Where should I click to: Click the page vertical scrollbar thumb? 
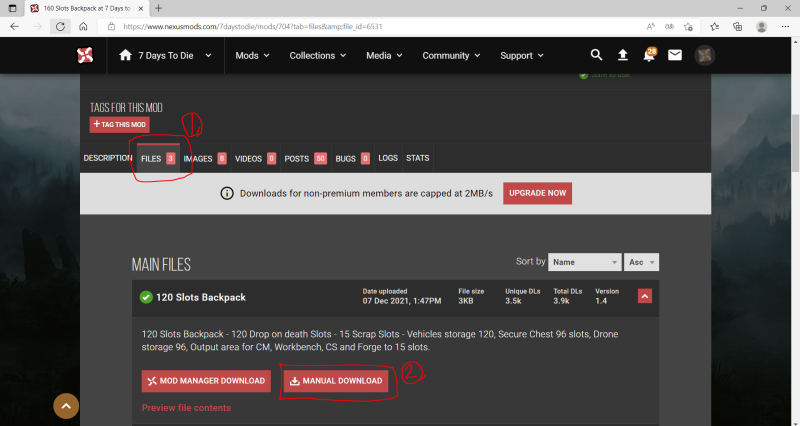tap(795, 143)
